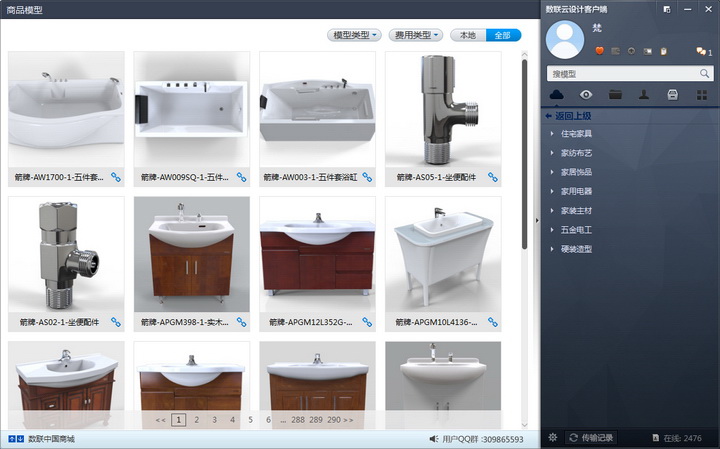720x449 pixels.
Task: Click the >> next pages link
Action: (x=349, y=420)
